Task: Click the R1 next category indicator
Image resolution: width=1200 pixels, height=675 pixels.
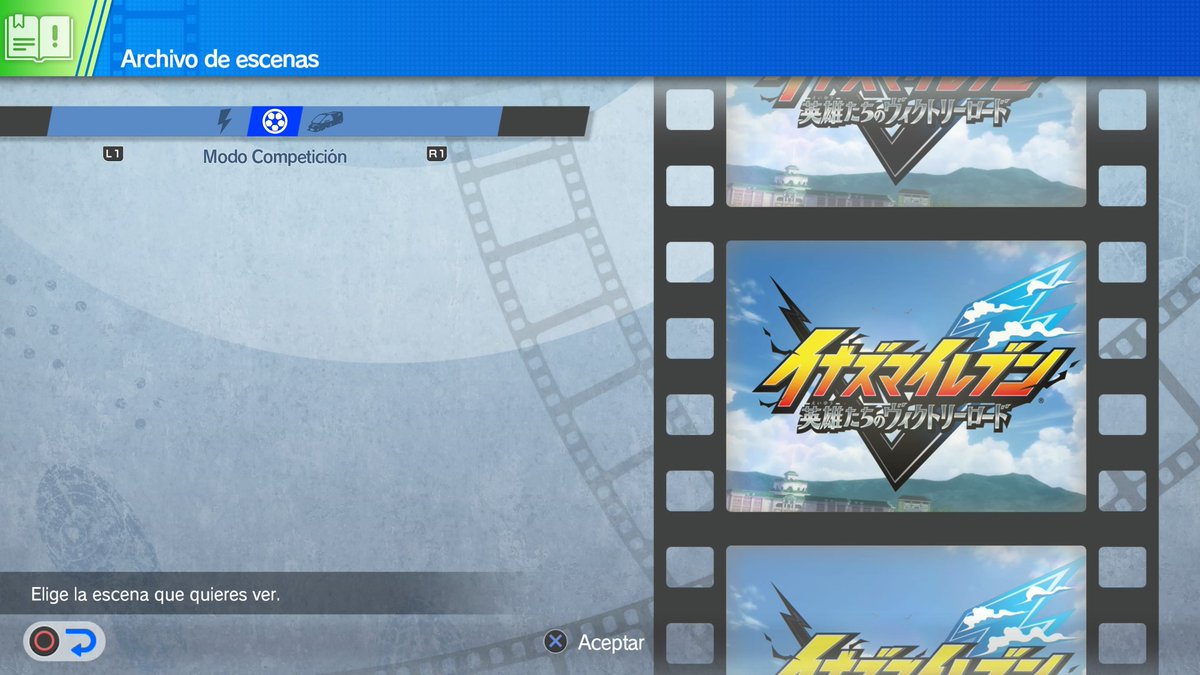Action: click(436, 155)
